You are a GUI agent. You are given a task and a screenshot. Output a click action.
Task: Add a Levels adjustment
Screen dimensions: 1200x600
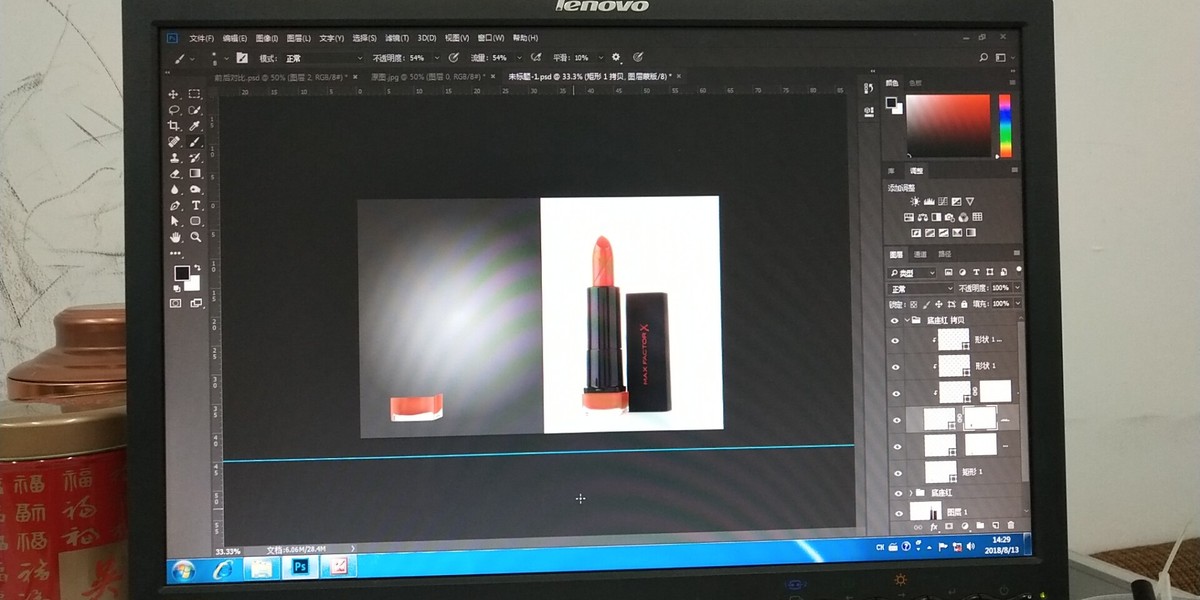(928, 201)
